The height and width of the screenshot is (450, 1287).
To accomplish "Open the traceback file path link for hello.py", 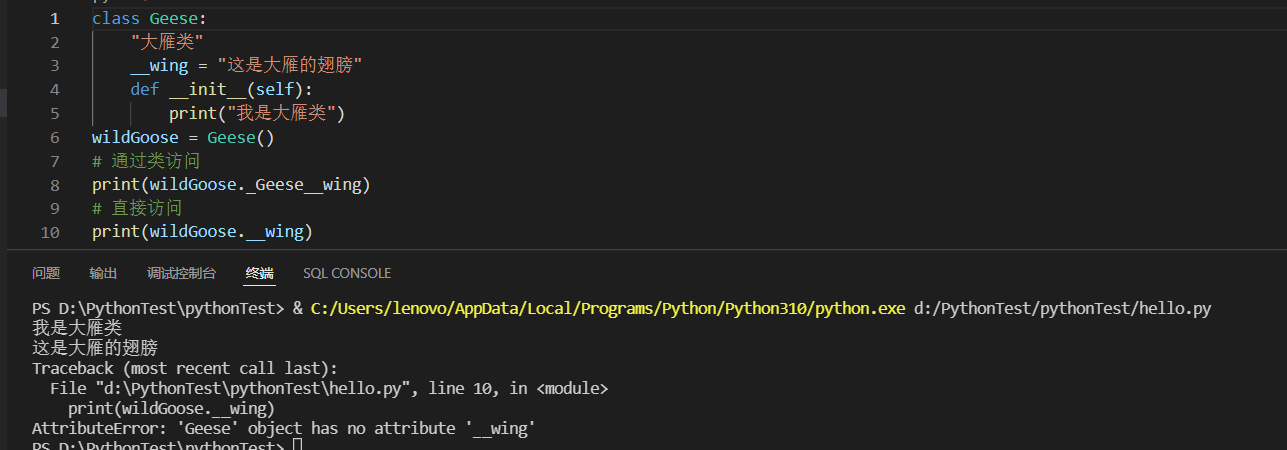I will (237, 388).
